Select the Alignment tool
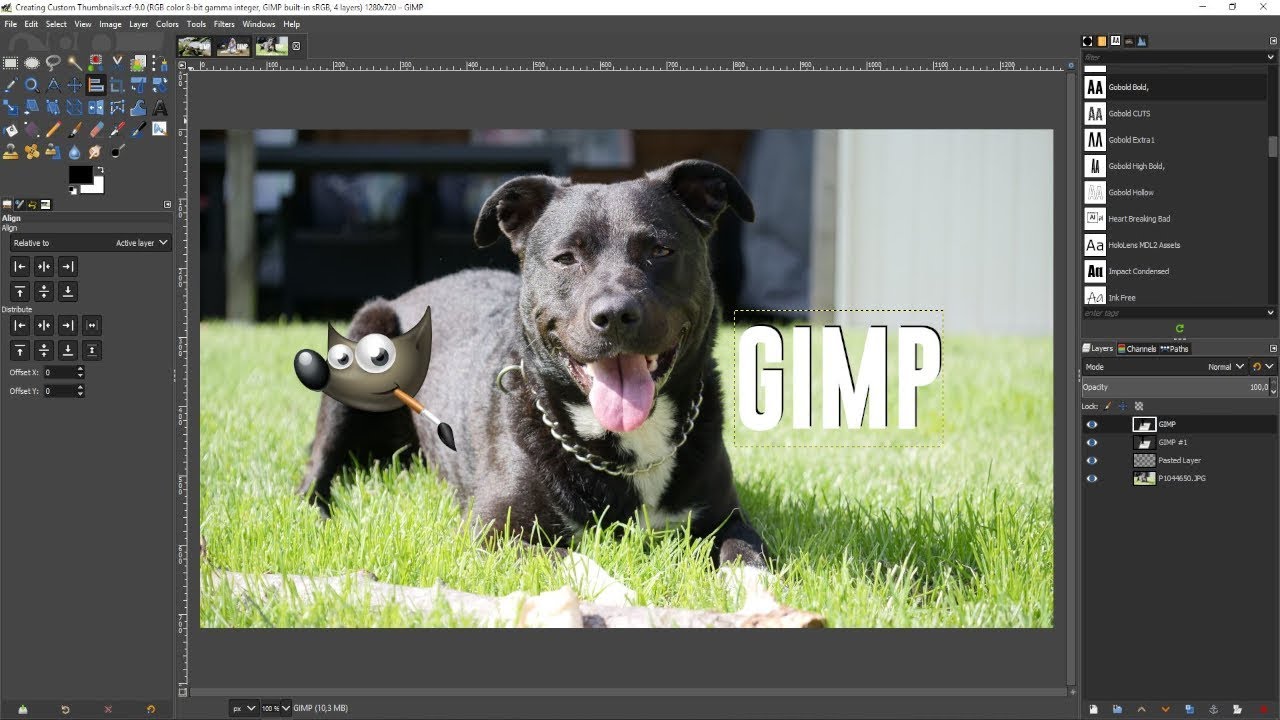 (96, 85)
